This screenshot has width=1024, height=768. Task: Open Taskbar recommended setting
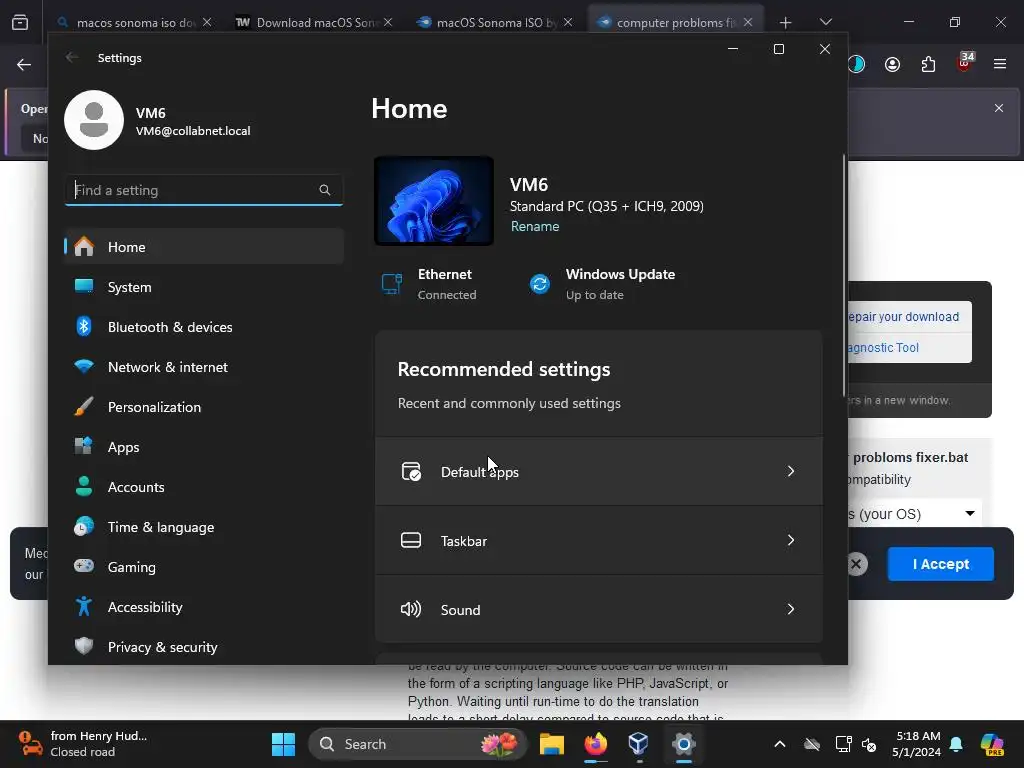599,541
